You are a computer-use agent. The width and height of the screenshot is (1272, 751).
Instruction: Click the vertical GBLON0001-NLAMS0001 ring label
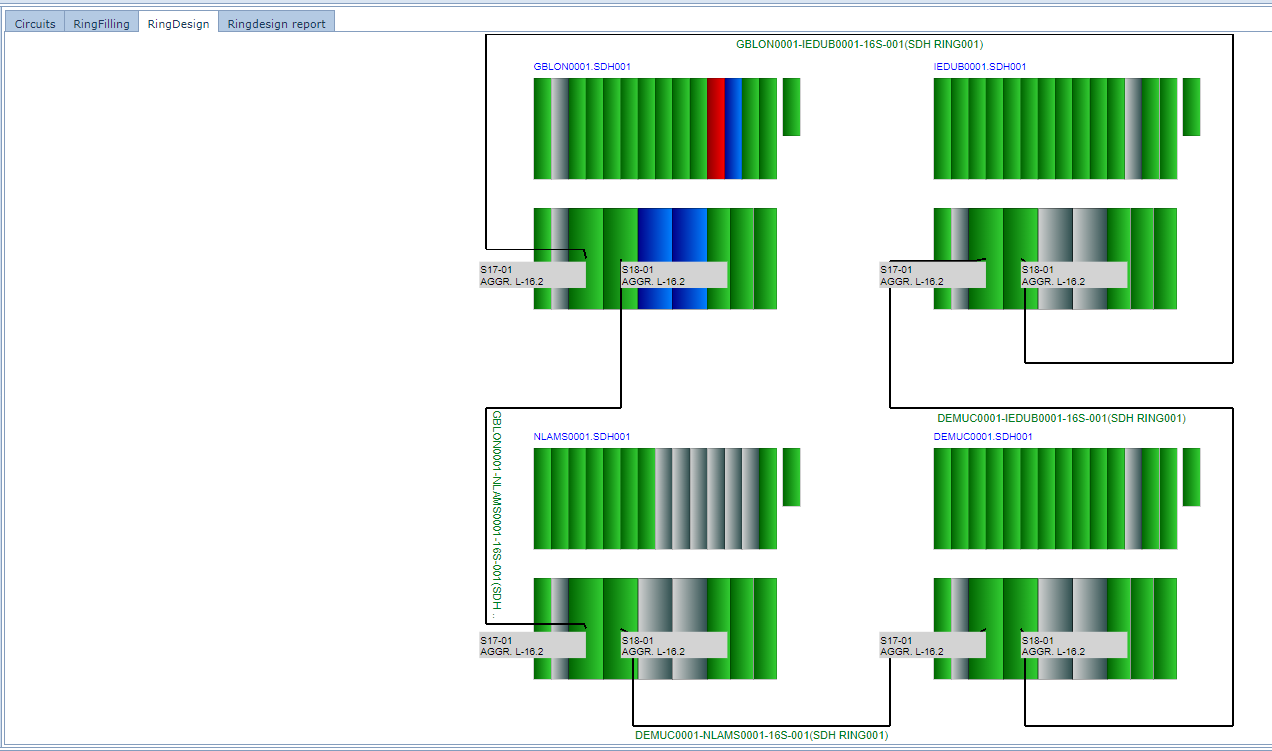point(496,514)
